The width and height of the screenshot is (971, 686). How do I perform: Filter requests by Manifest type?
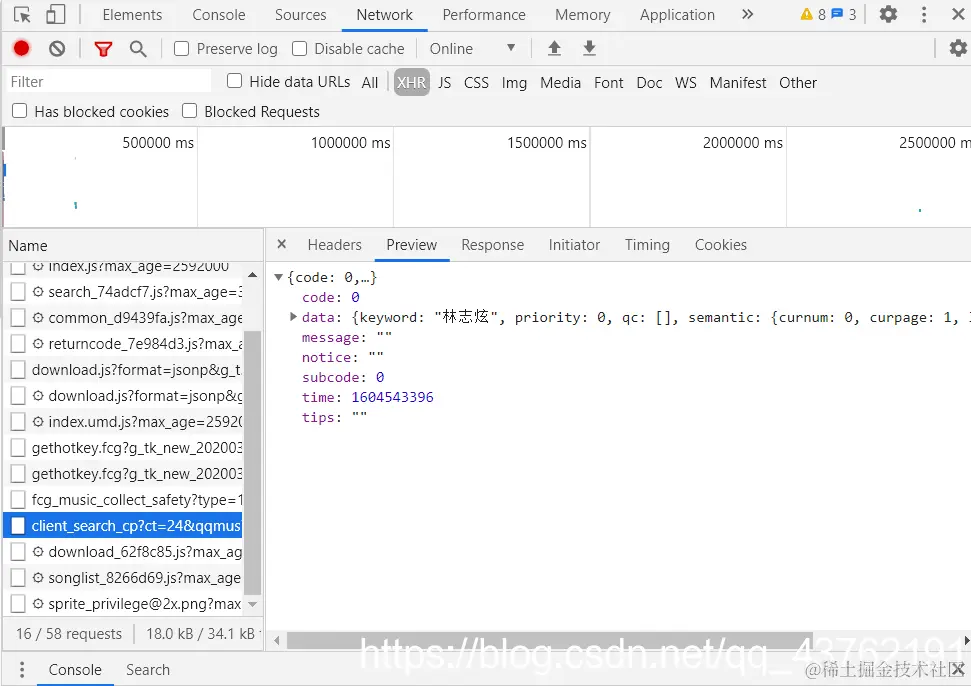click(738, 82)
